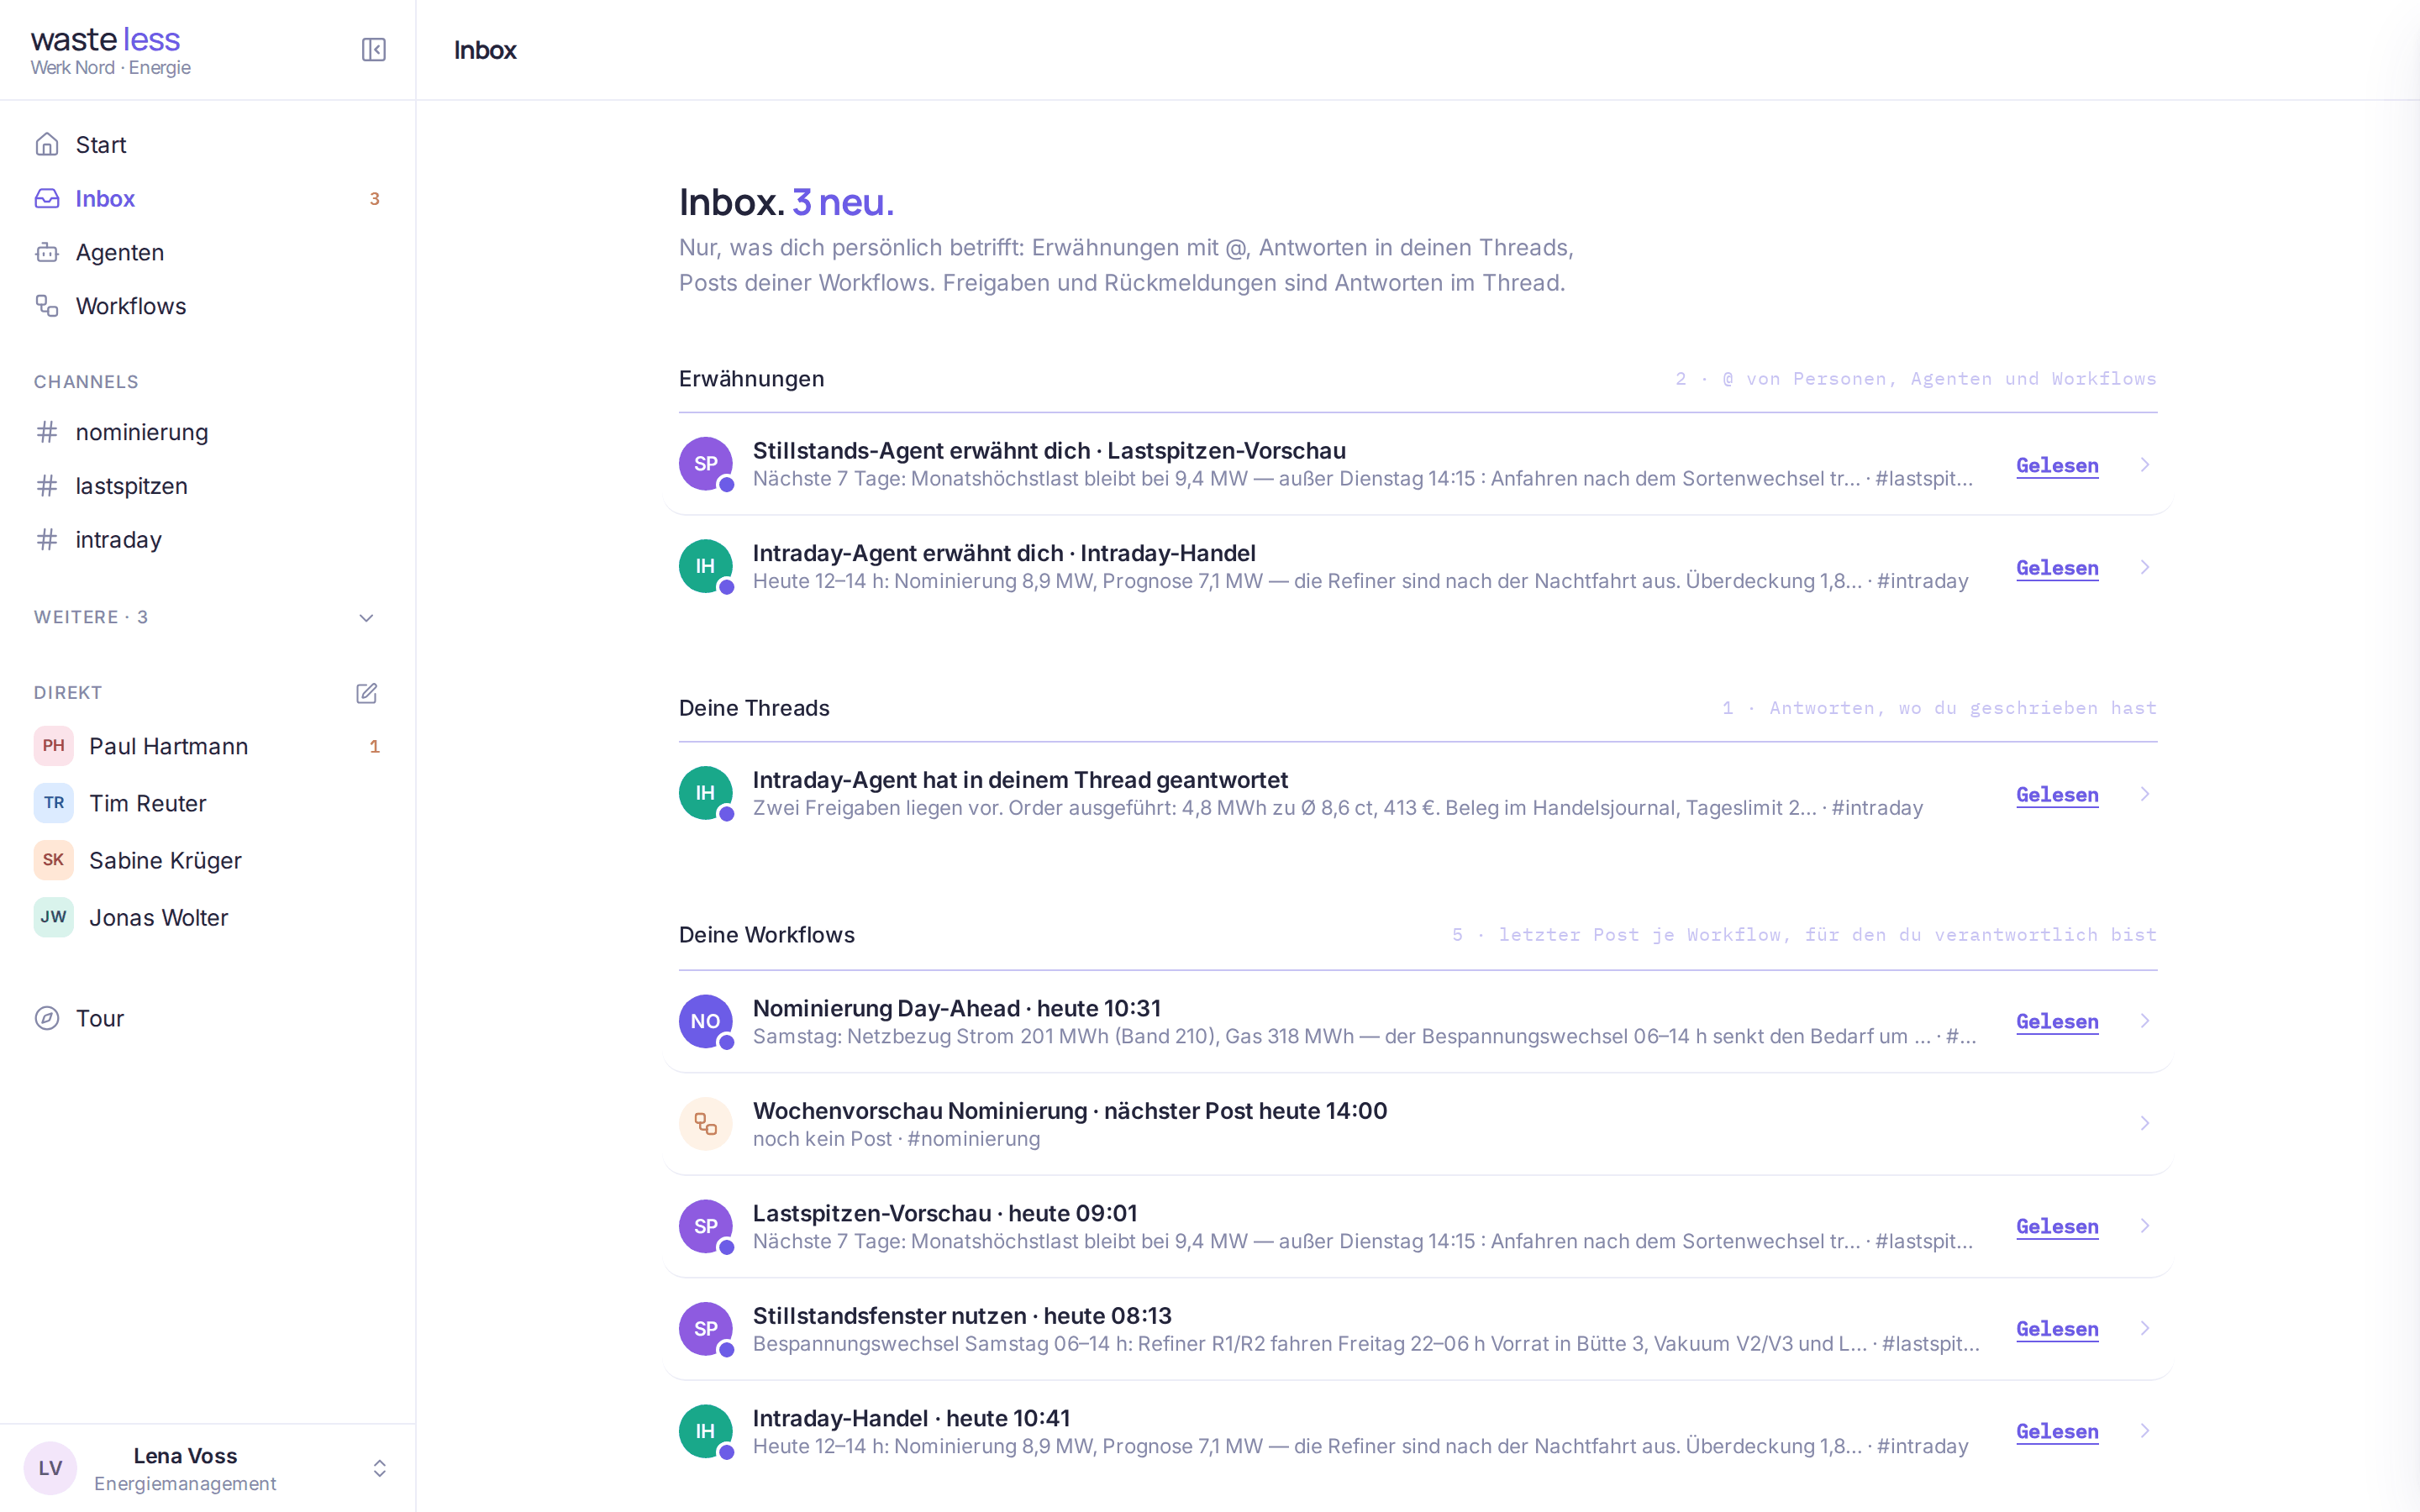Open Workflows in the sidebar
The height and width of the screenshot is (1512, 2420).
coord(206,306)
